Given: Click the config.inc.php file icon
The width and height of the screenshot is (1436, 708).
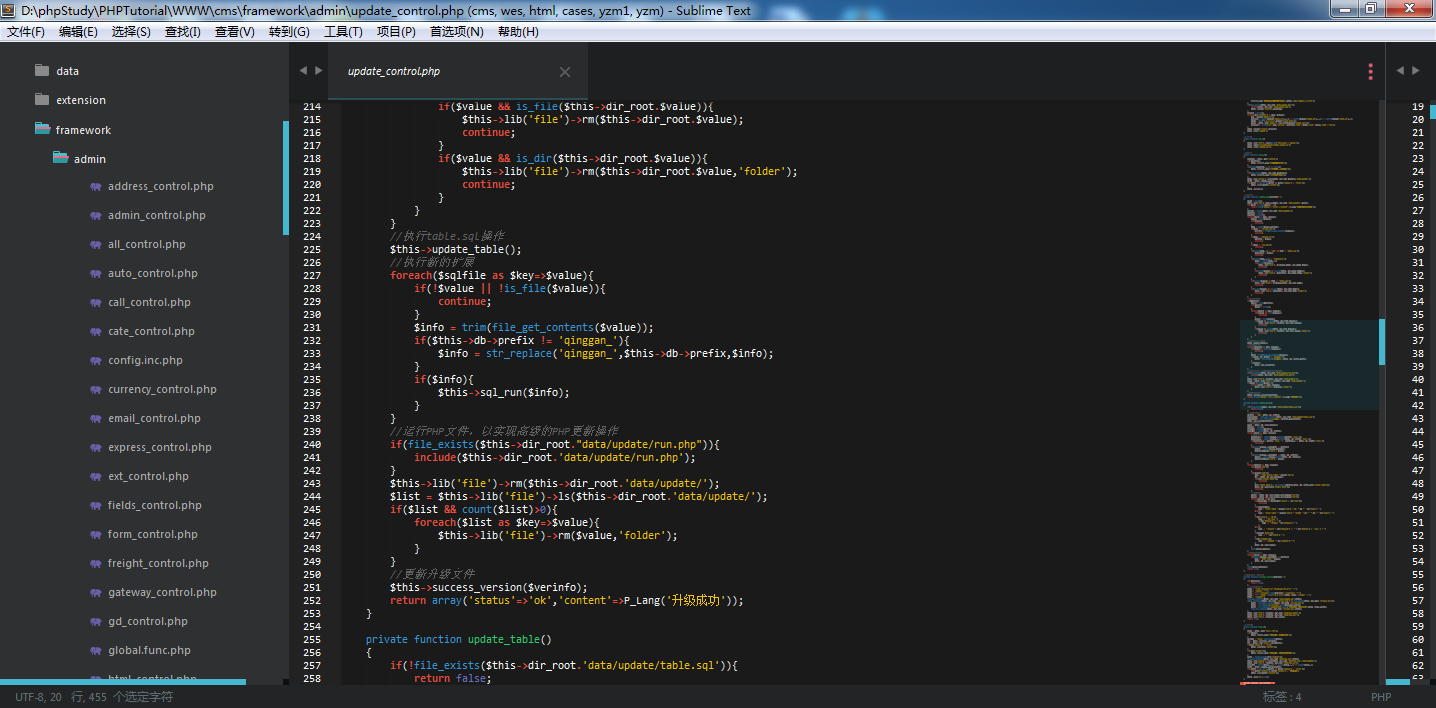Looking at the screenshot, I should 96,361.
